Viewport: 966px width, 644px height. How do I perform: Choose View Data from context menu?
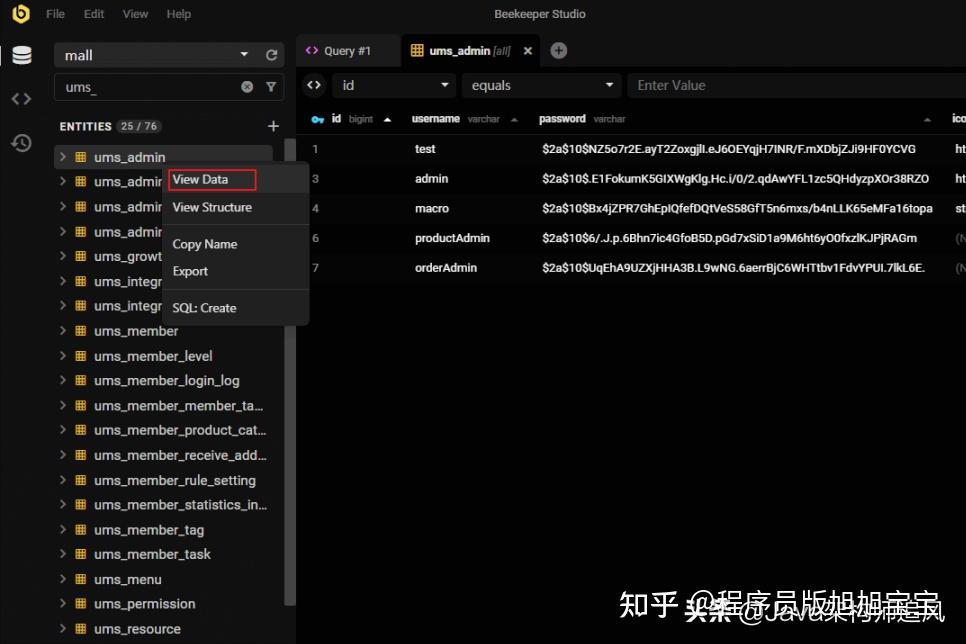click(235, 179)
